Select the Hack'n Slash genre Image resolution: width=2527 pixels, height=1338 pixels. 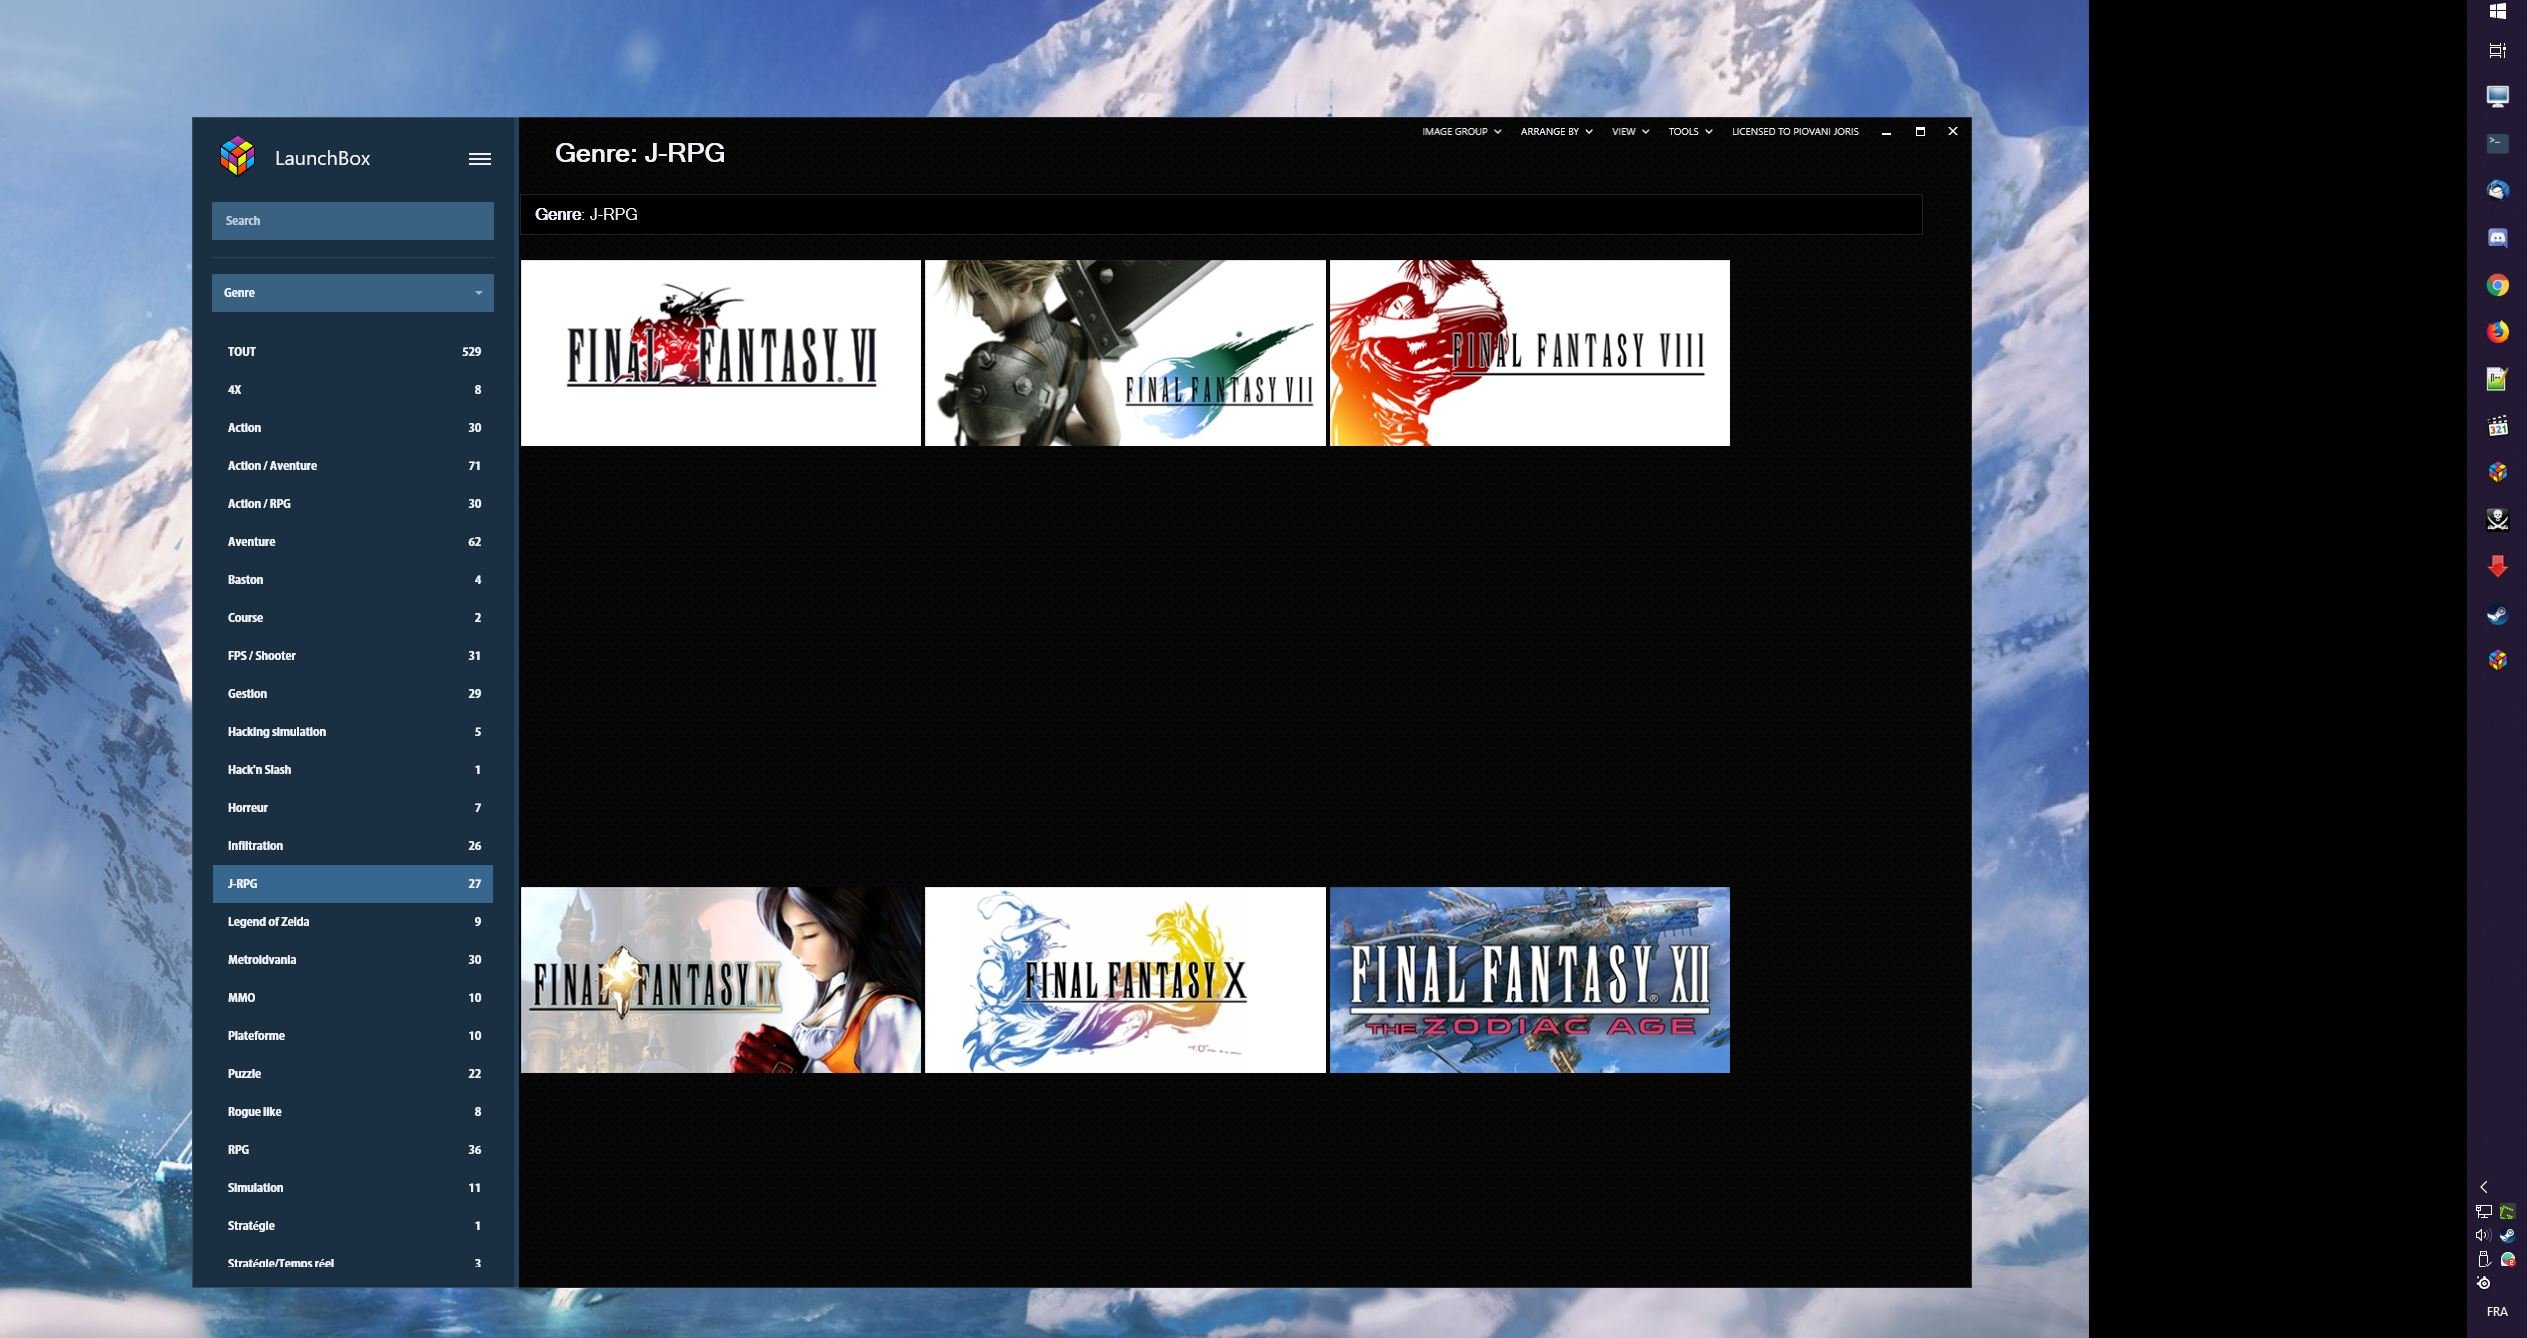[352, 770]
